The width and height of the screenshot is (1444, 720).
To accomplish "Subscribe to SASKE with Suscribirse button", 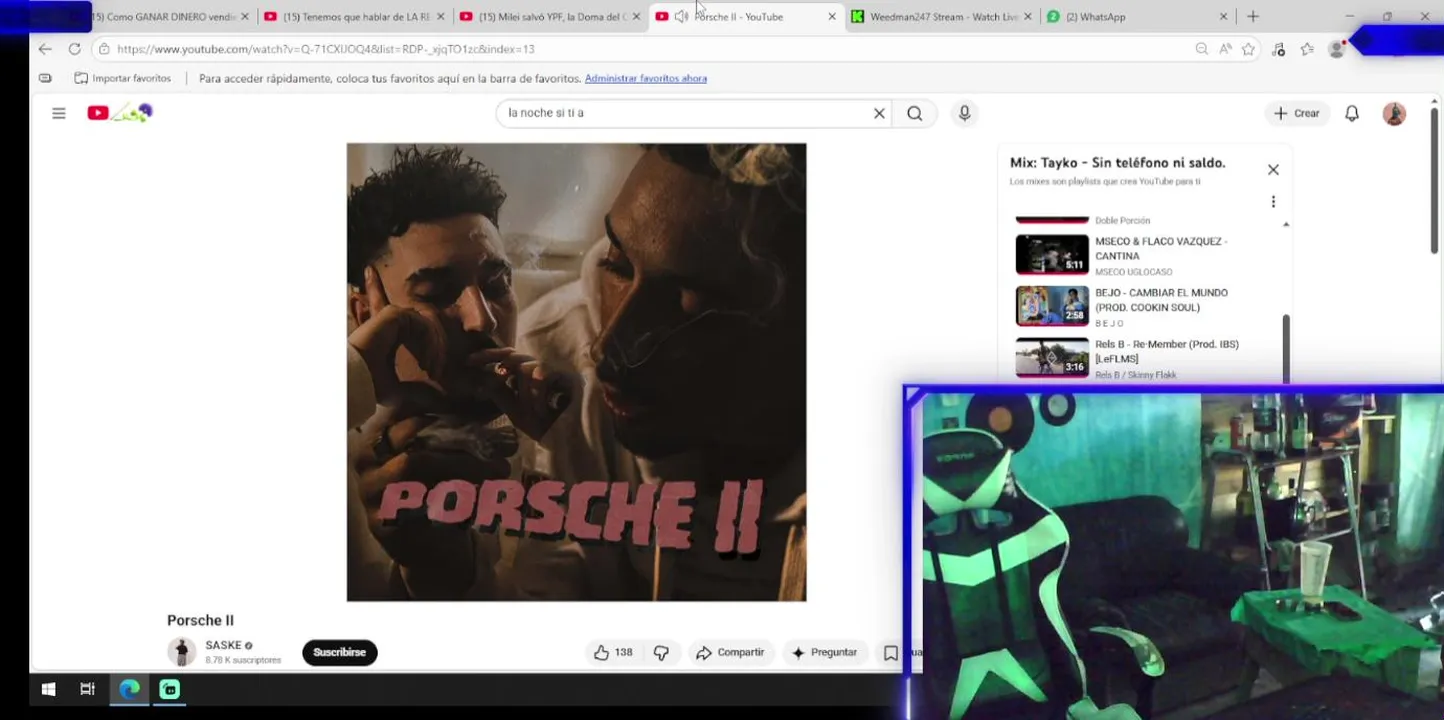I will (340, 652).
